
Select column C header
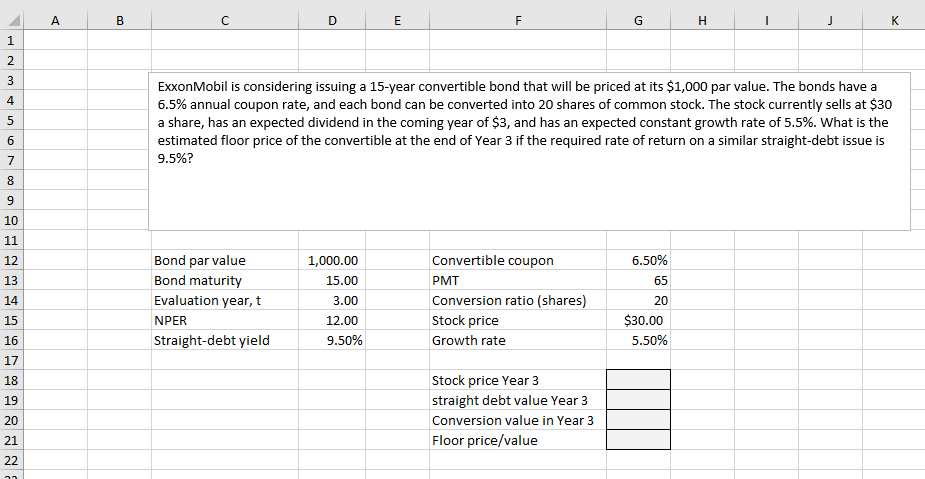click(225, 21)
